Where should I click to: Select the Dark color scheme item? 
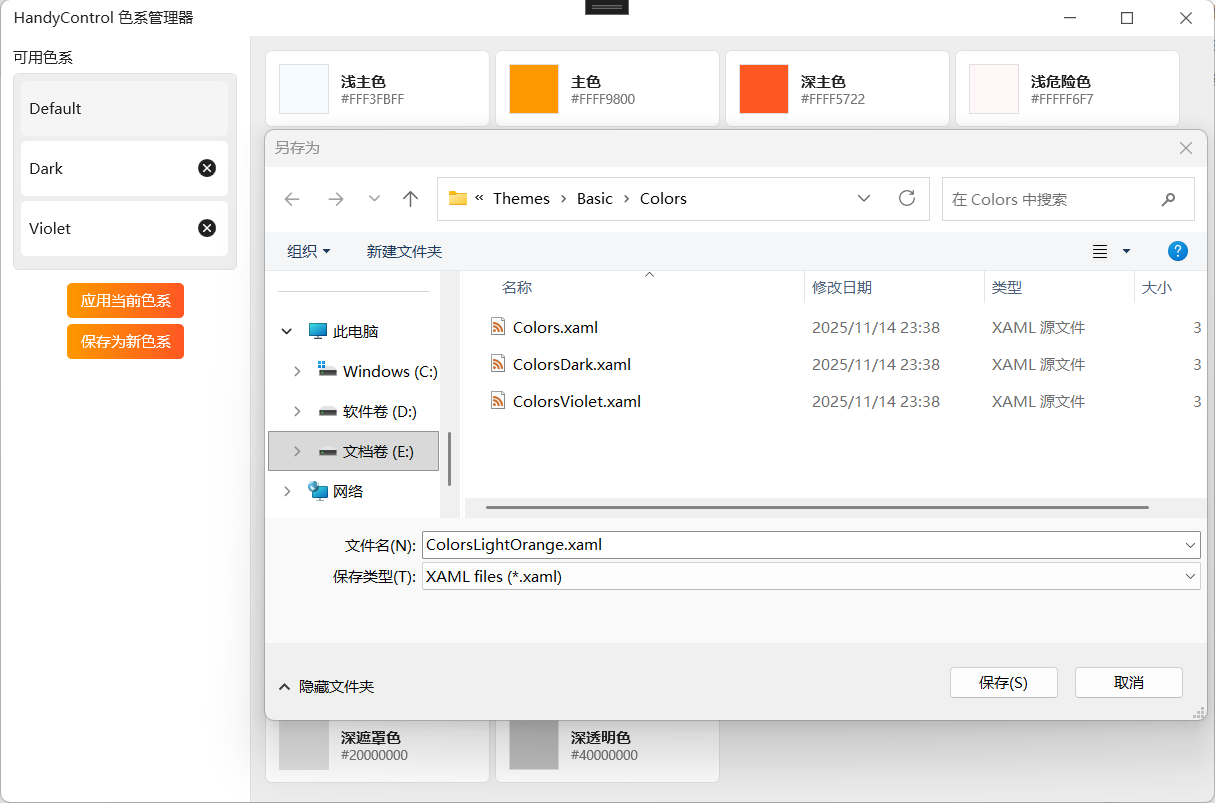click(125, 168)
